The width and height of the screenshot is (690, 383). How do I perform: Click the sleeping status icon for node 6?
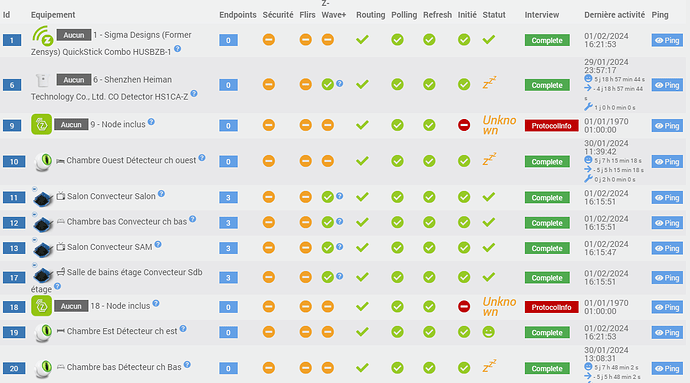[x=489, y=82]
